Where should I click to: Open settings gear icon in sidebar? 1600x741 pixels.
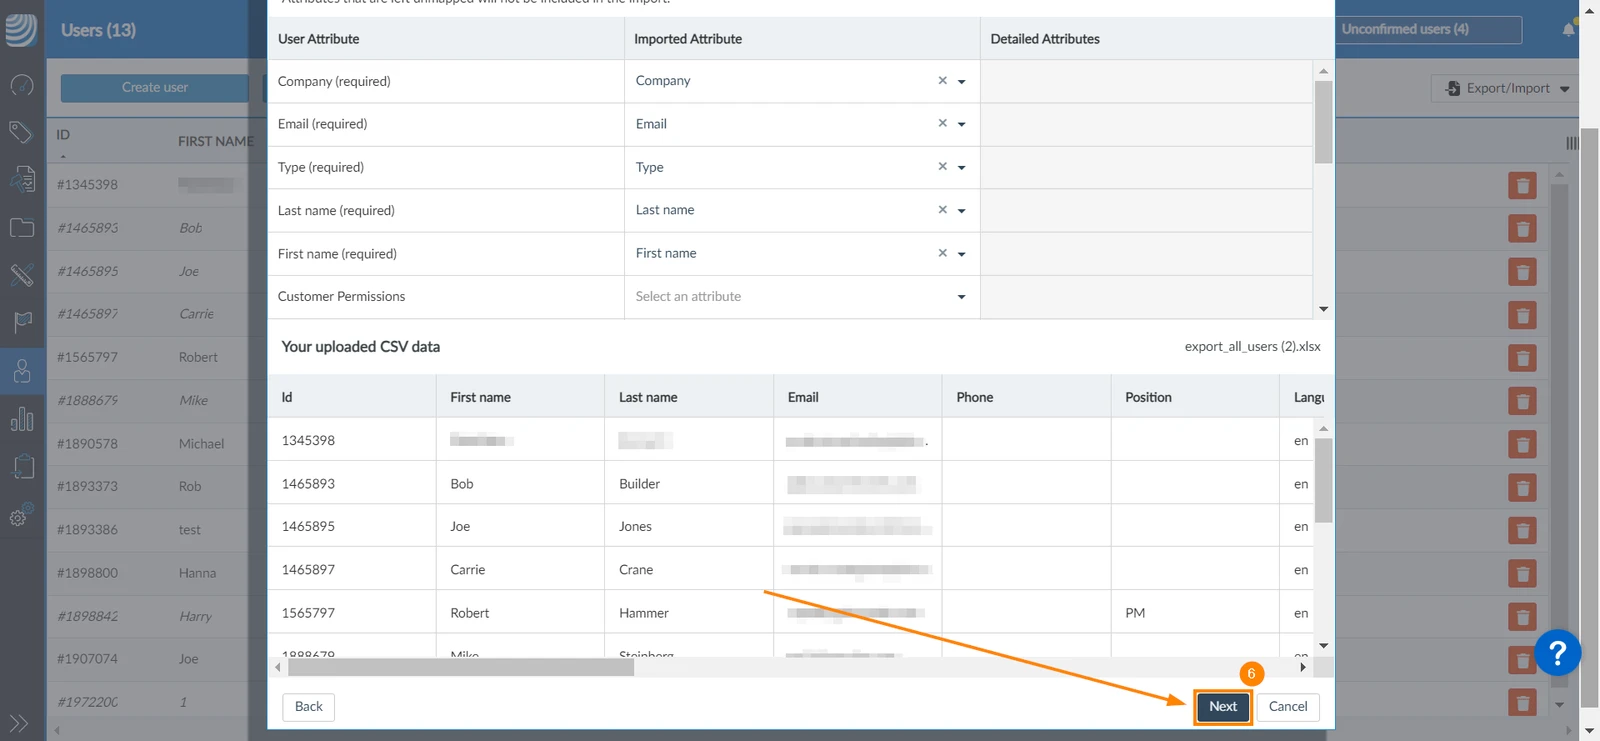click(21, 515)
